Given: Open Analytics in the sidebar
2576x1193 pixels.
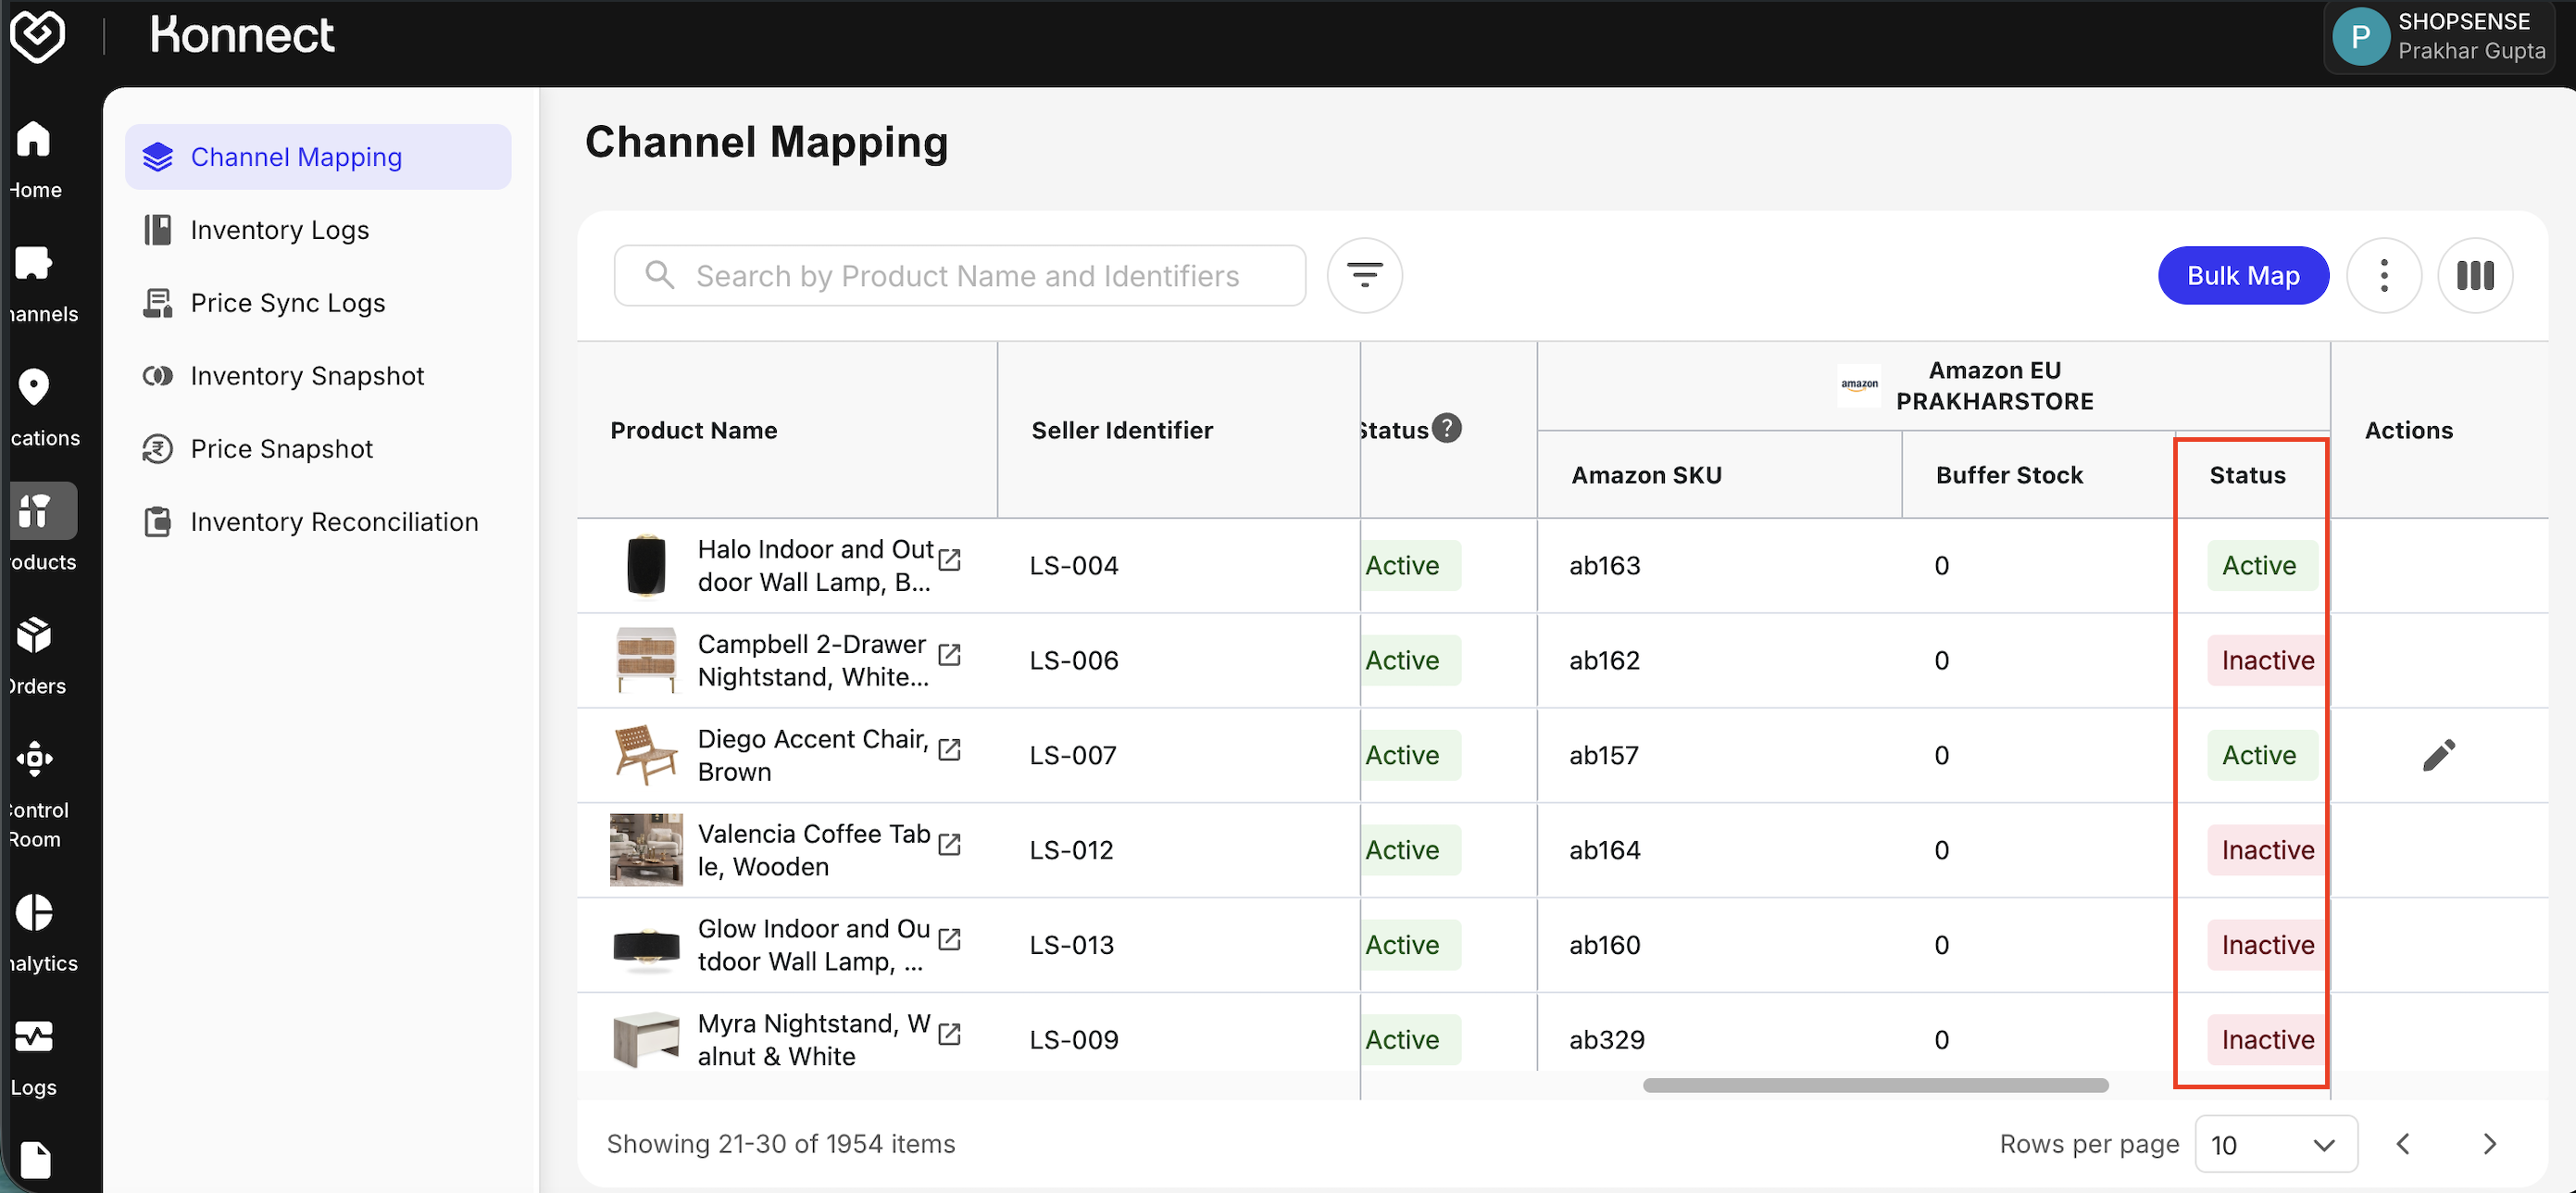Looking at the screenshot, I should [x=36, y=930].
